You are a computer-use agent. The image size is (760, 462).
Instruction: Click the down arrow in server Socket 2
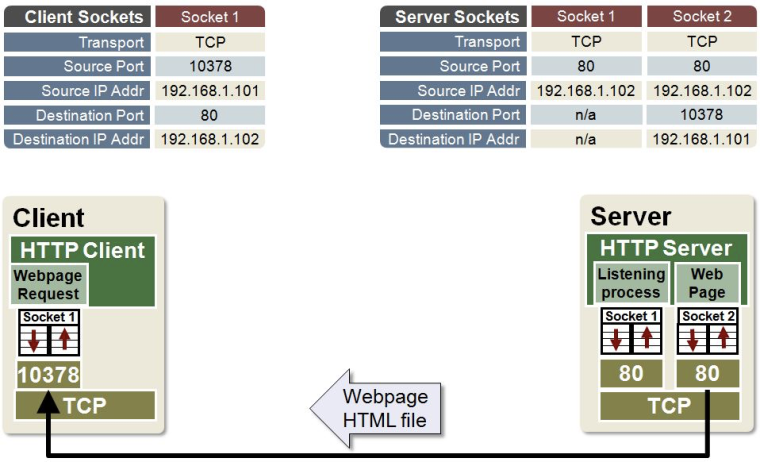click(694, 338)
